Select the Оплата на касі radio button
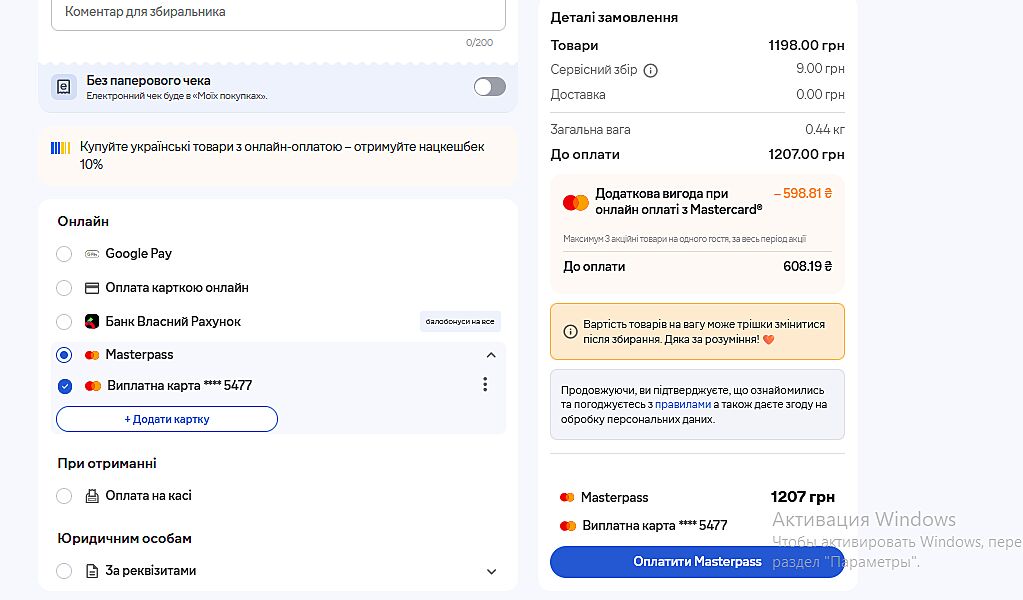 click(x=64, y=496)
